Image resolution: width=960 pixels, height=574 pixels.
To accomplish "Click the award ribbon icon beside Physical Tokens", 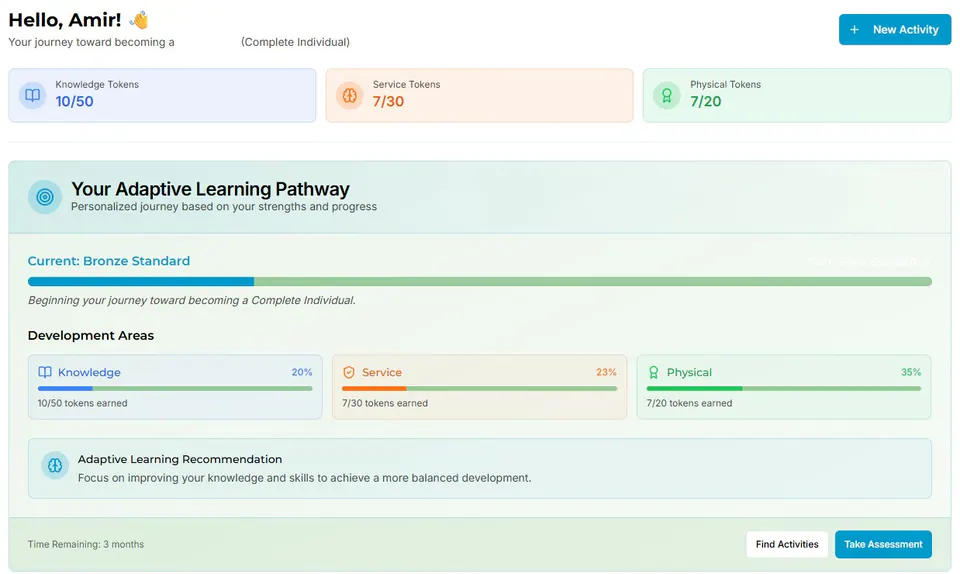I will pyautogui.click(x=667, y=95).
